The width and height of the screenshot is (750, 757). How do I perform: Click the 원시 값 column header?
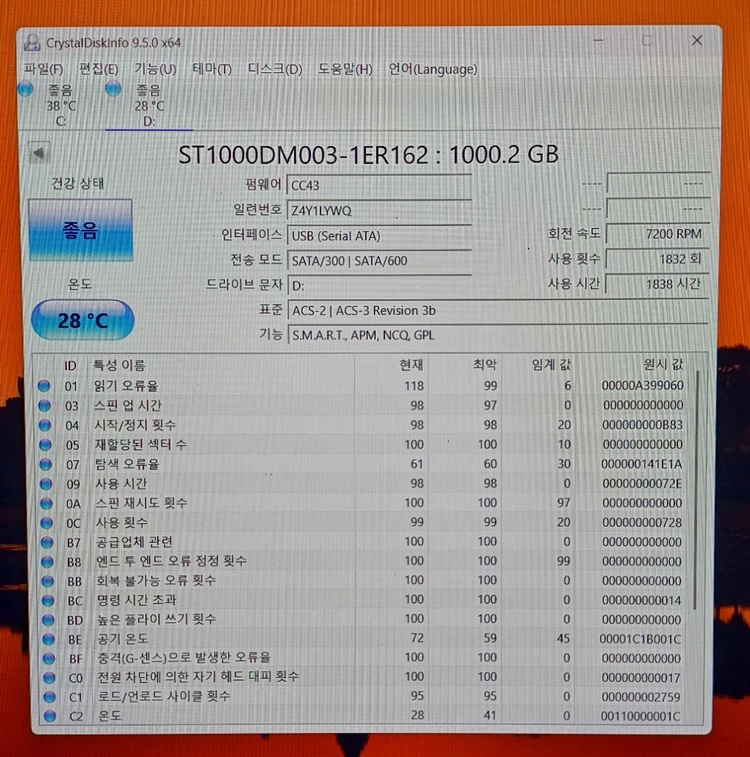click(663, 364)
